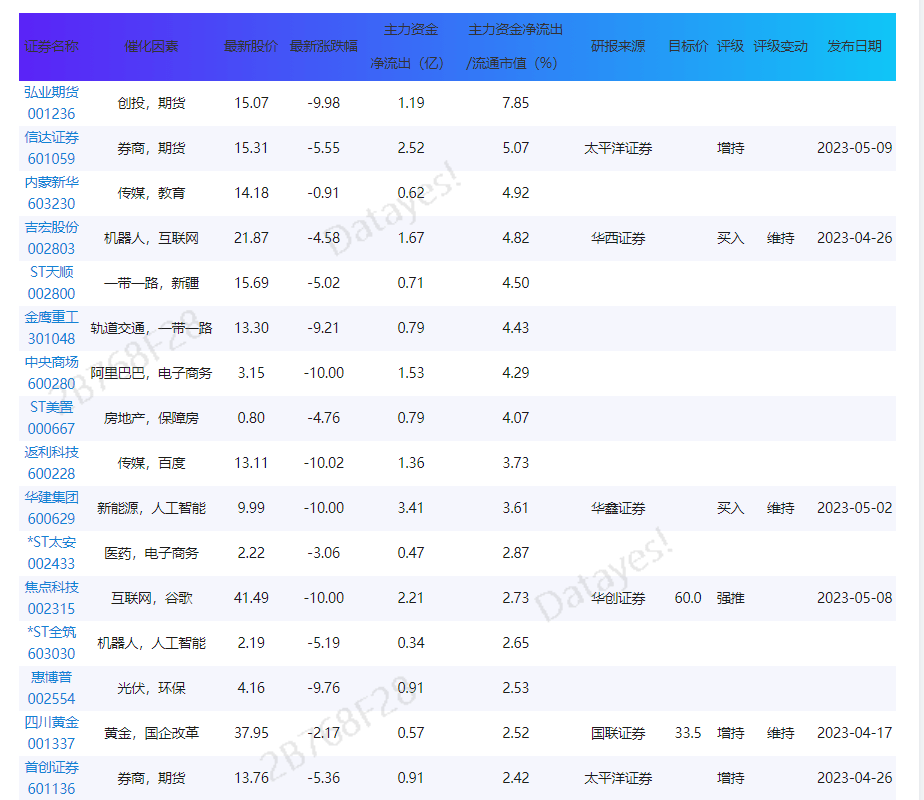Click the 证券名称 column header
This screenshot has width=924, height=800.
click(51, 46)
